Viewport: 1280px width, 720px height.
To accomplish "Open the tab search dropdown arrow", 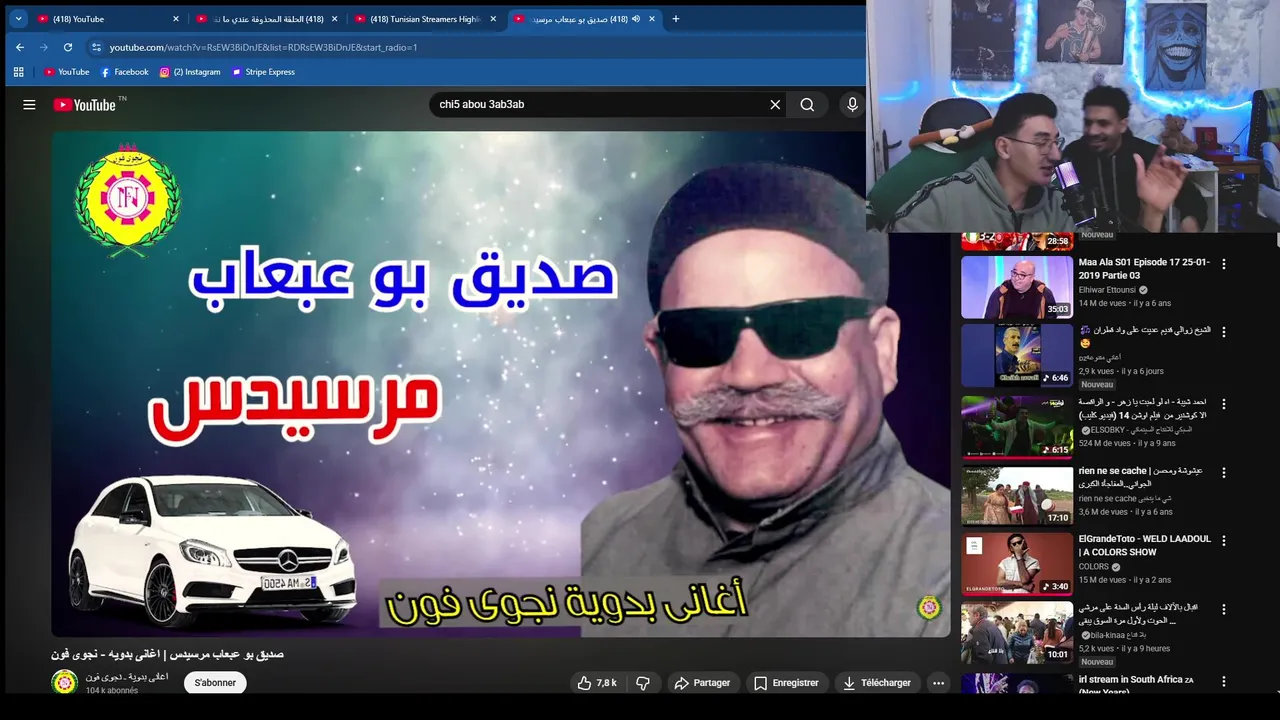I will pyautogui.click(x=18, y=18).
